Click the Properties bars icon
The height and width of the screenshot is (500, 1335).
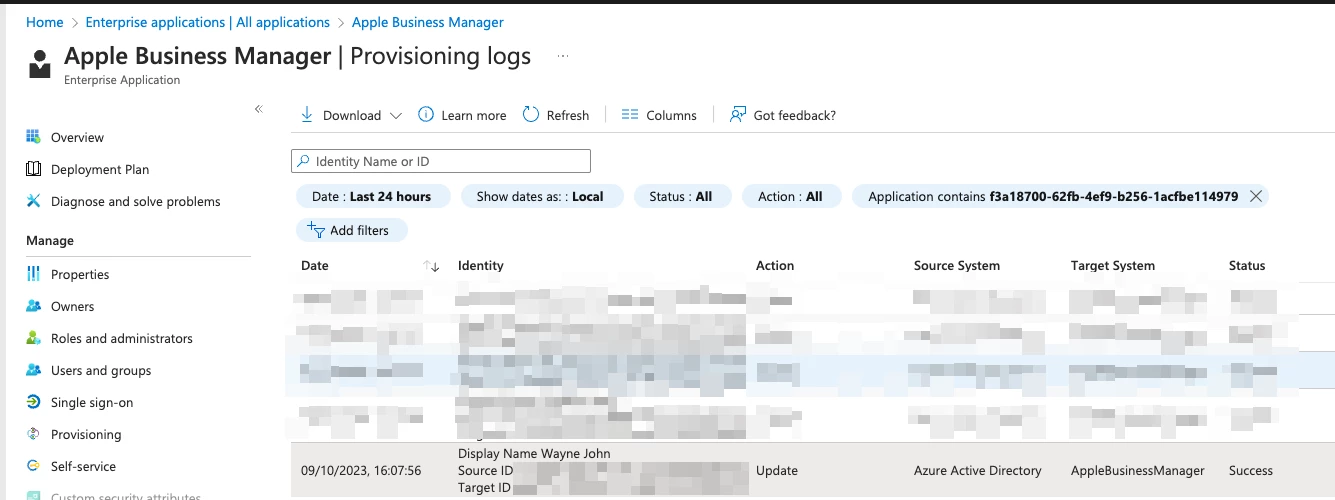[x=33, y=274]
